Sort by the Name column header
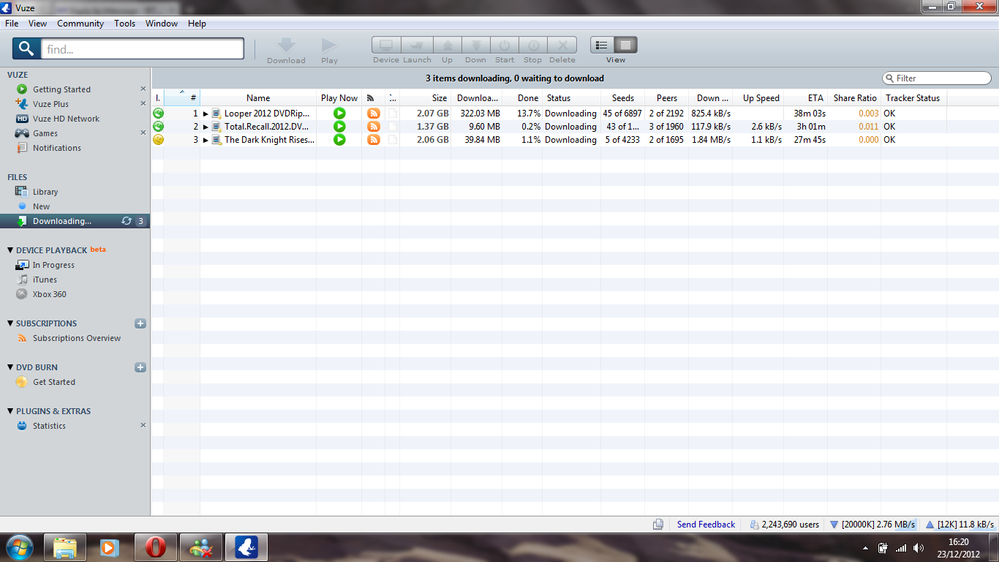This screenshot has width=999, height=562. tap(258, 98)
